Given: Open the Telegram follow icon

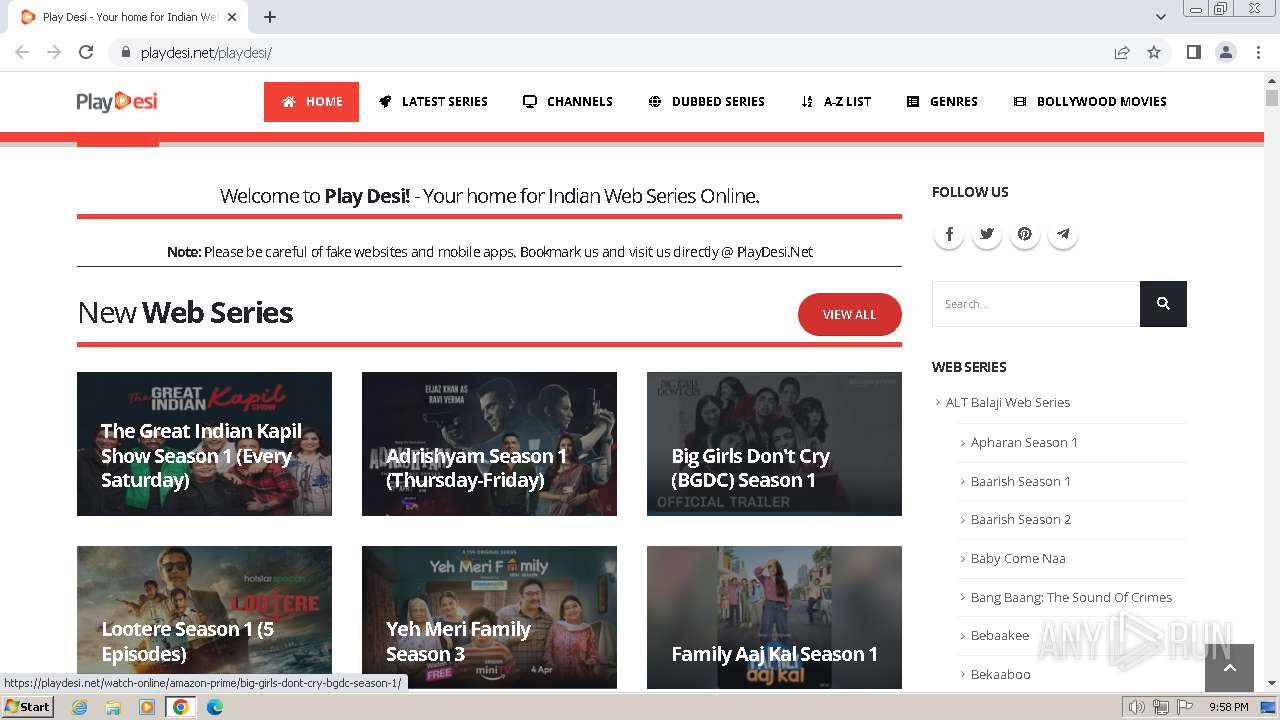Looking at the screenshot, I should pos(1063,234).
